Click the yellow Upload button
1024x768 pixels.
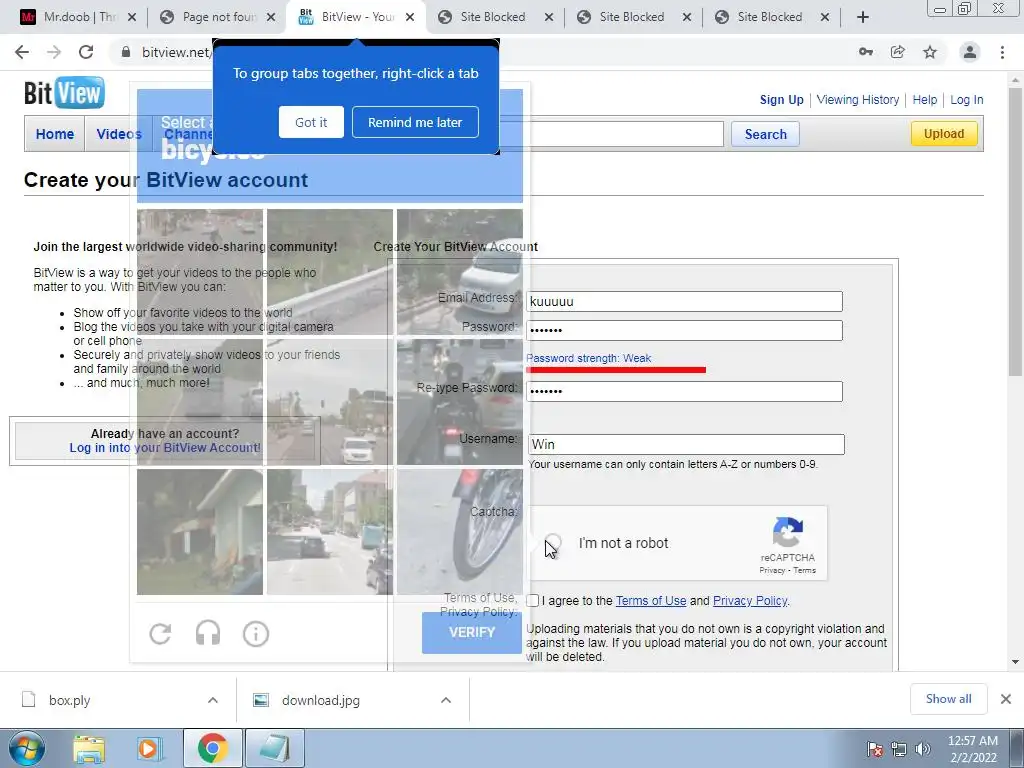pyautogui.click(x=944, y=133)
